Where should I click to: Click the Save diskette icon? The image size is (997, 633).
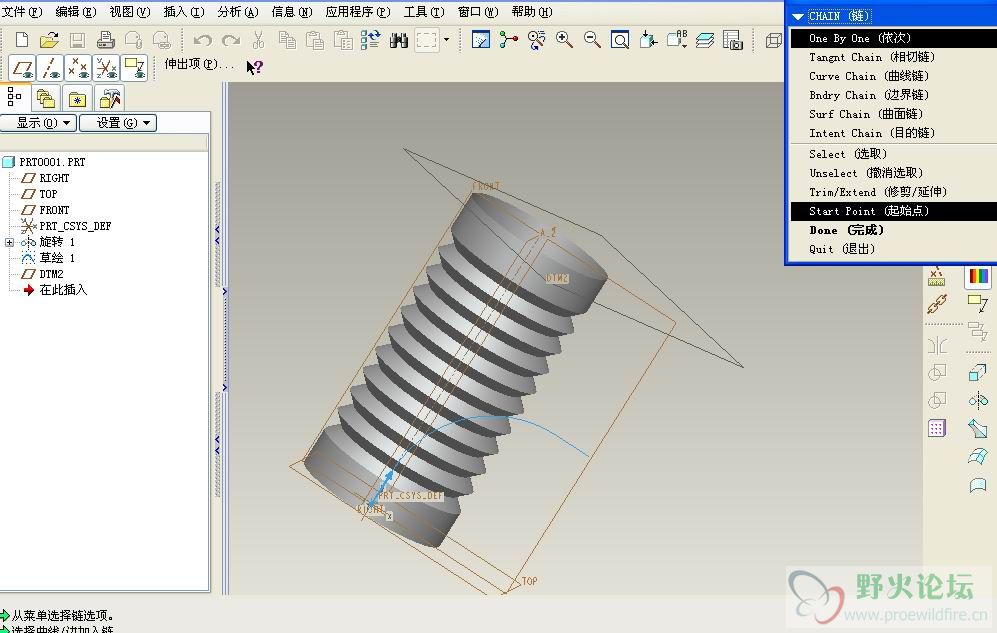point(77,40)
